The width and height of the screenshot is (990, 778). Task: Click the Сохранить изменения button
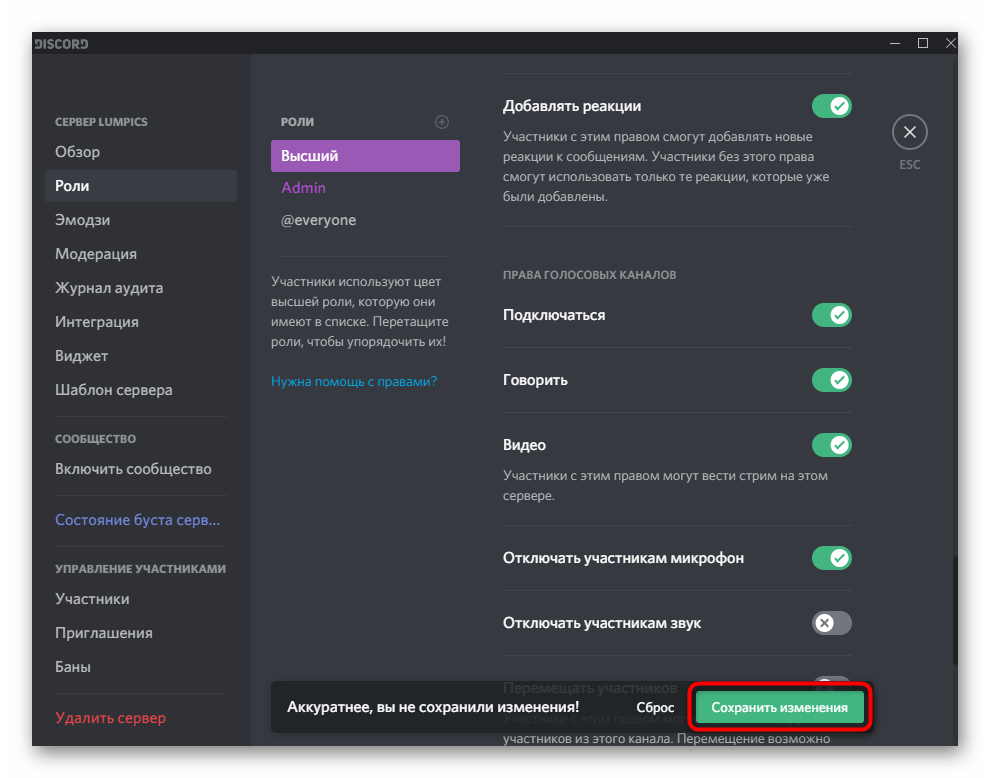click(x=779, y=707)
